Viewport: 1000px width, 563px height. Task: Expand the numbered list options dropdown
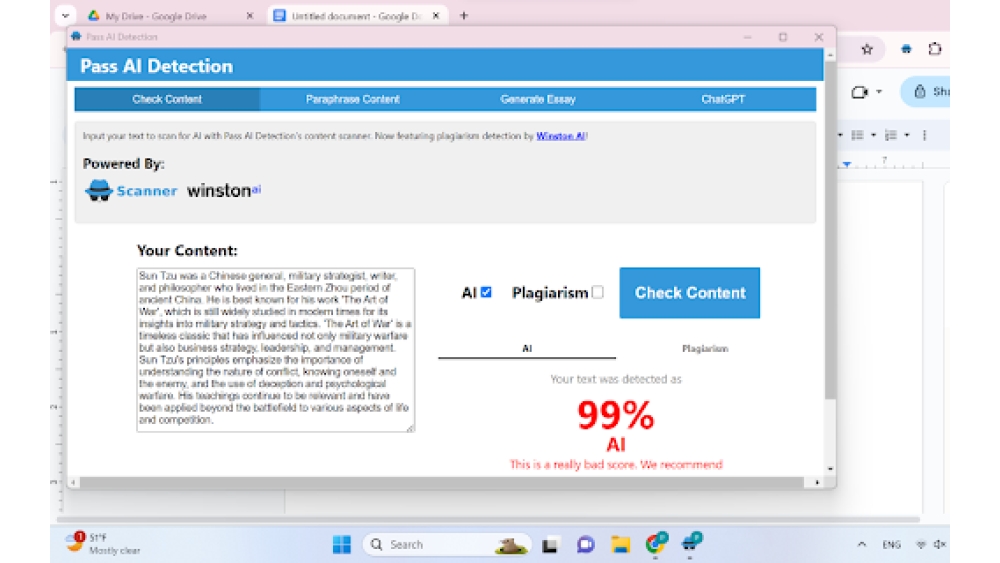pyautogui.click(x=907, y=135)
